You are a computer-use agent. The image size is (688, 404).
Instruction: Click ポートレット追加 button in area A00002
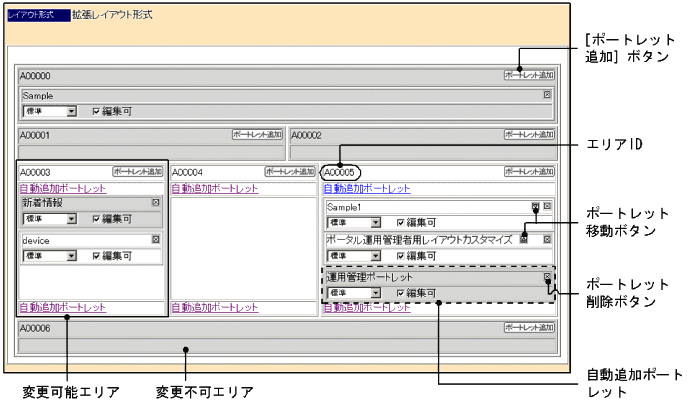[x=529, y=135]
